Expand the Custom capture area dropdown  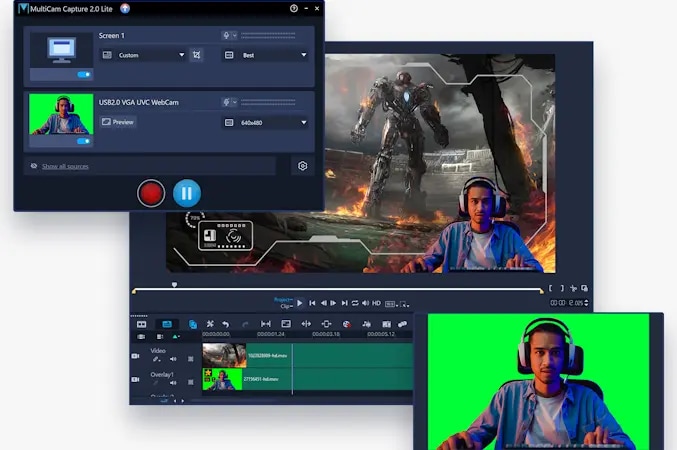[151, 55]
